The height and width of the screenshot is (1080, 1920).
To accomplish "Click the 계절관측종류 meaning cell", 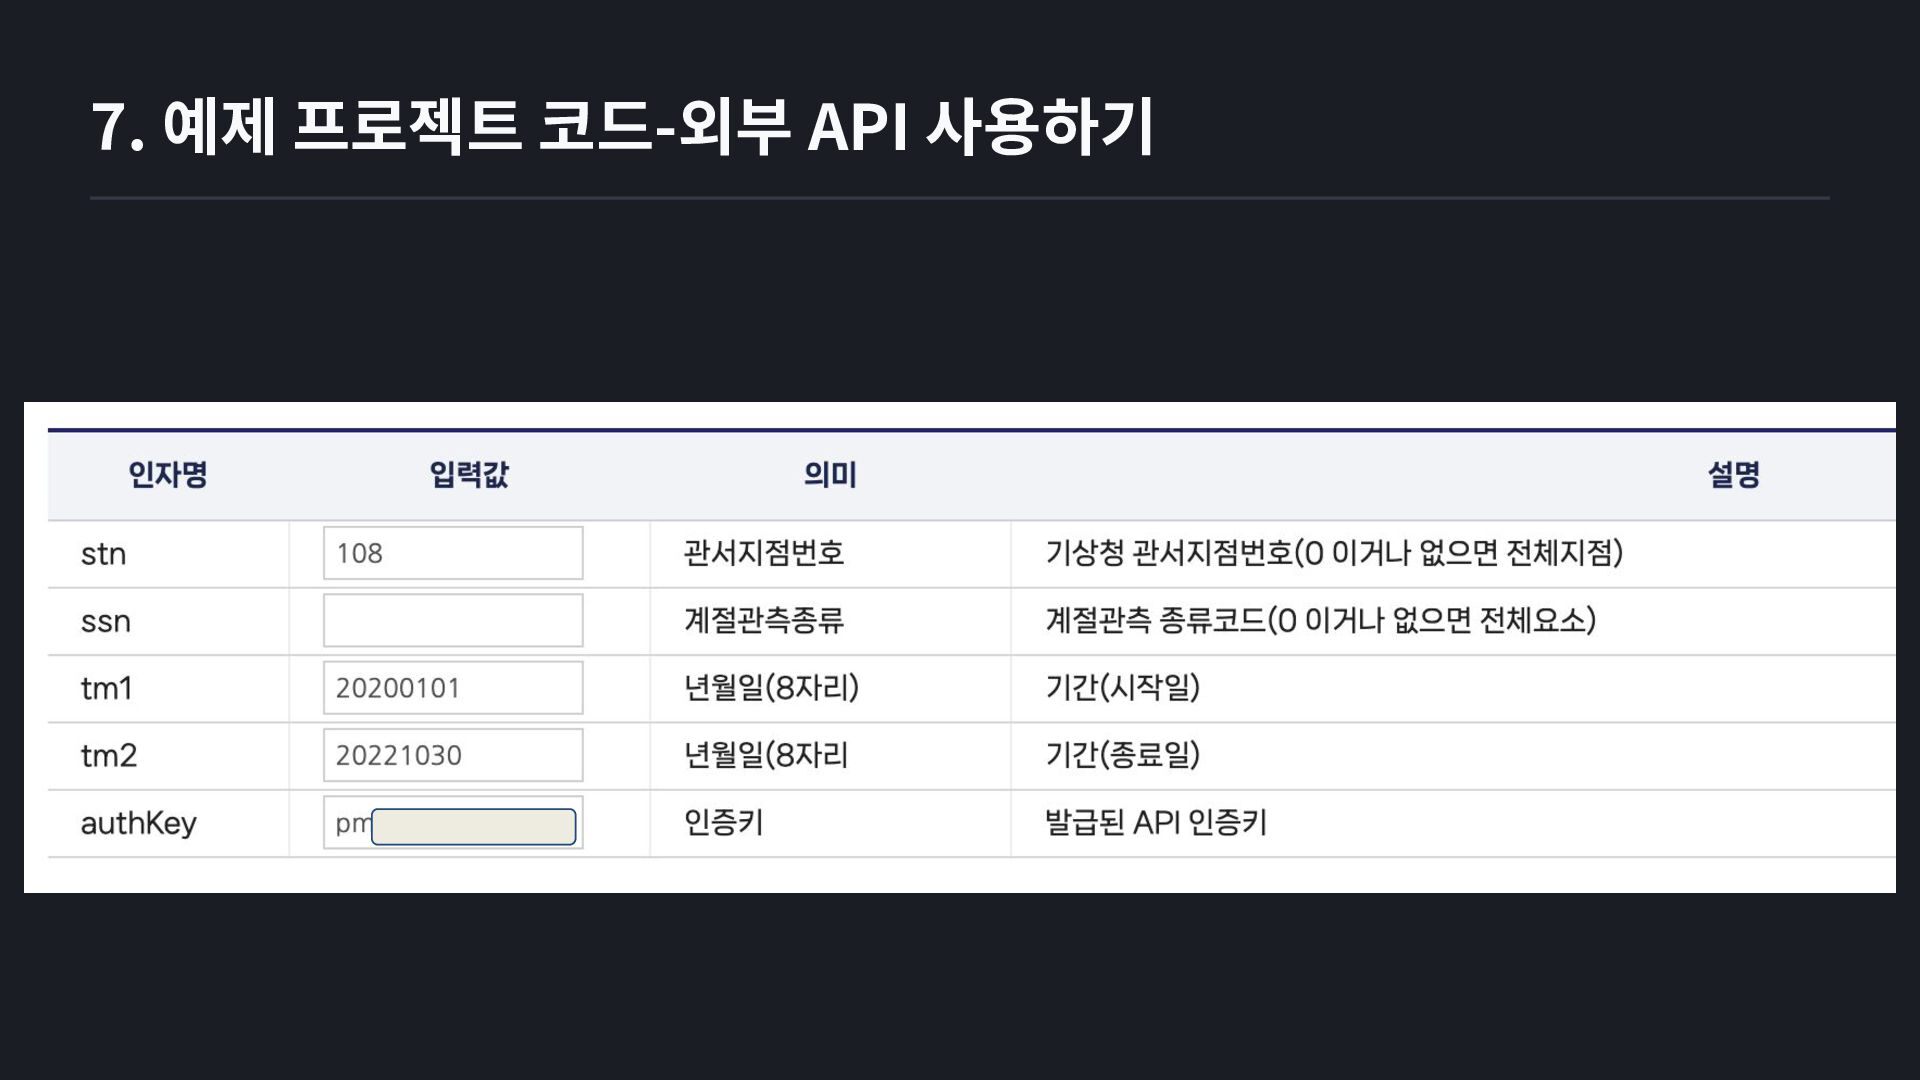I will 764,620.
